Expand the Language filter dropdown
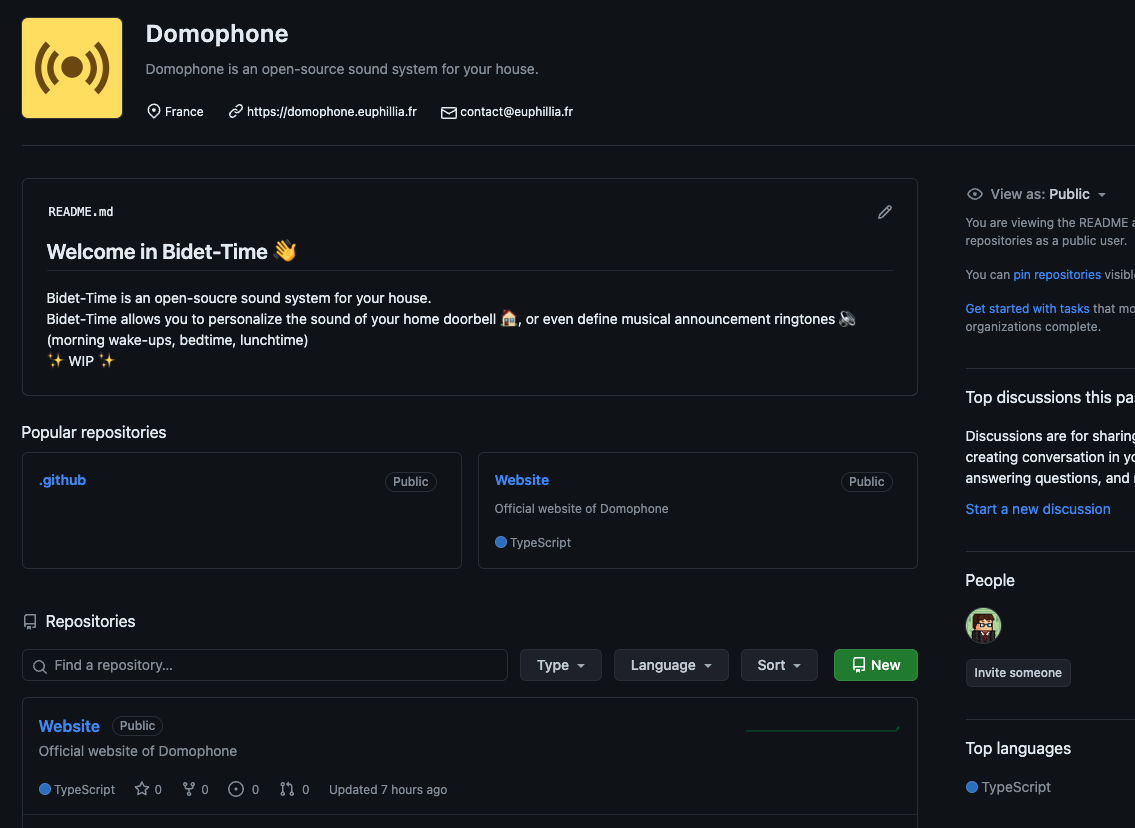 coord(671,665)
